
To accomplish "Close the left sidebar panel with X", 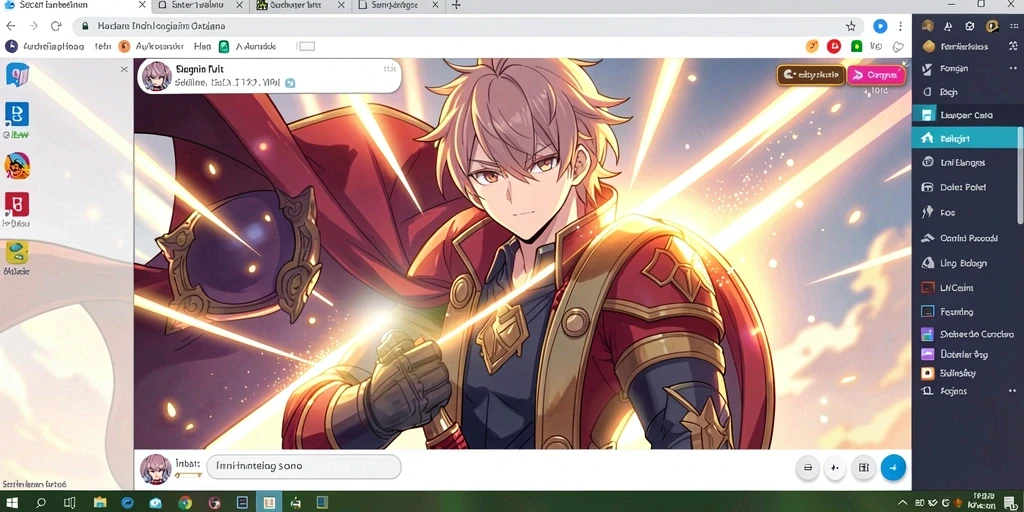I will point(124,69).
